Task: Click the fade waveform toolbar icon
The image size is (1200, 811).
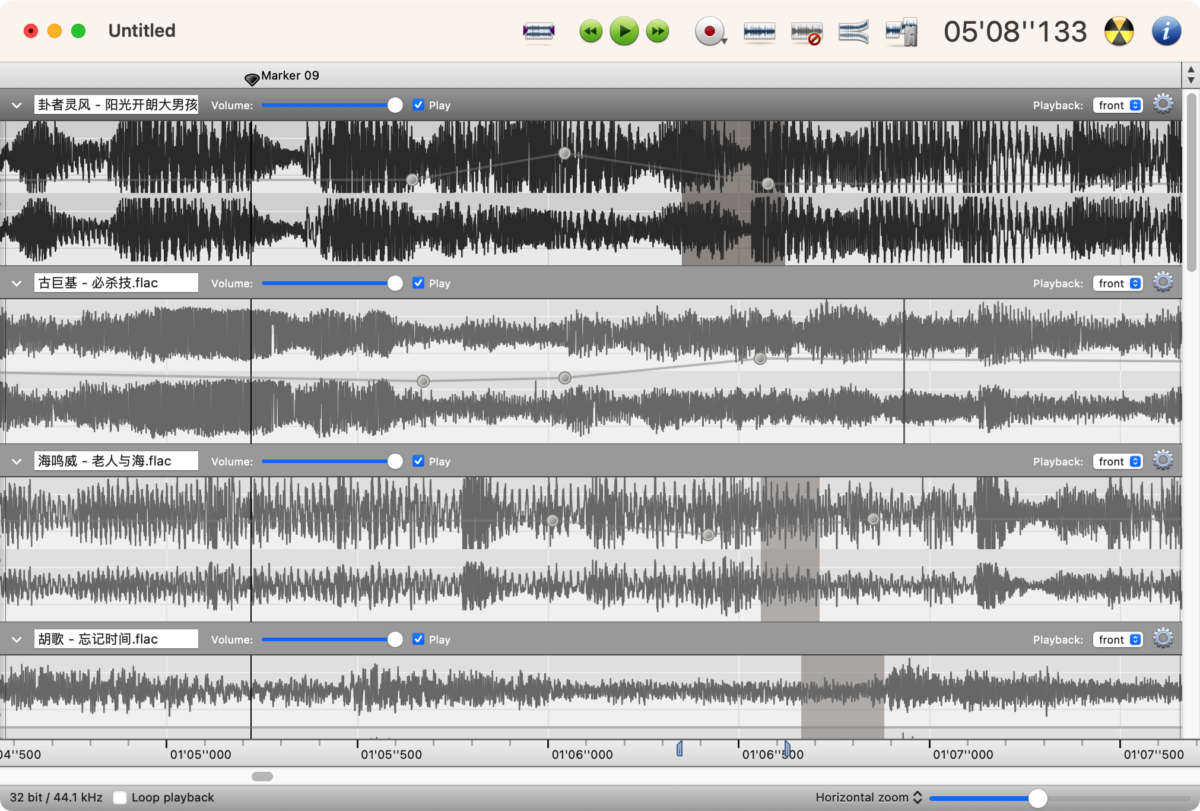Action: 853,32
